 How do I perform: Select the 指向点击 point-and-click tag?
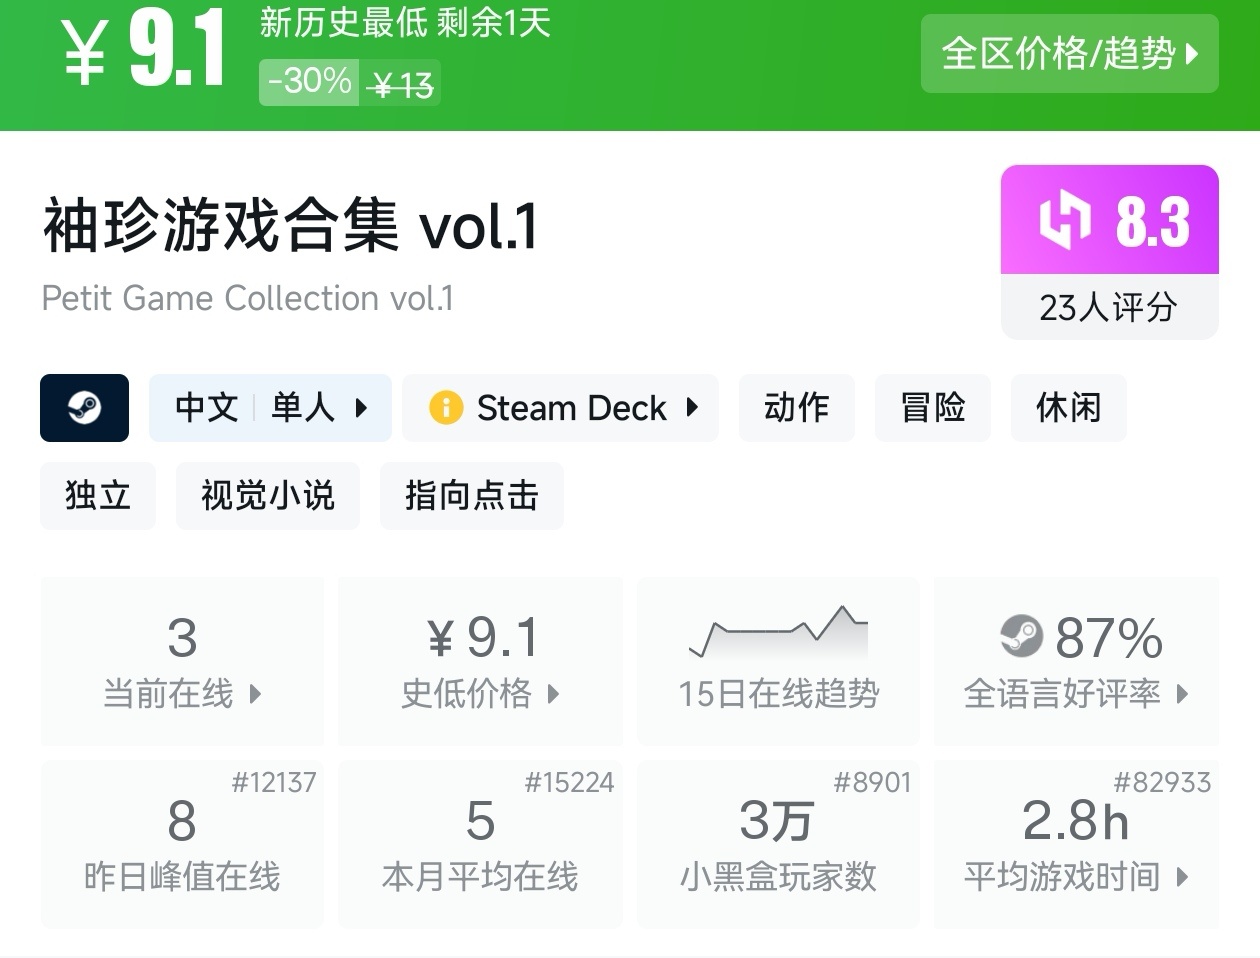[472, 496]
